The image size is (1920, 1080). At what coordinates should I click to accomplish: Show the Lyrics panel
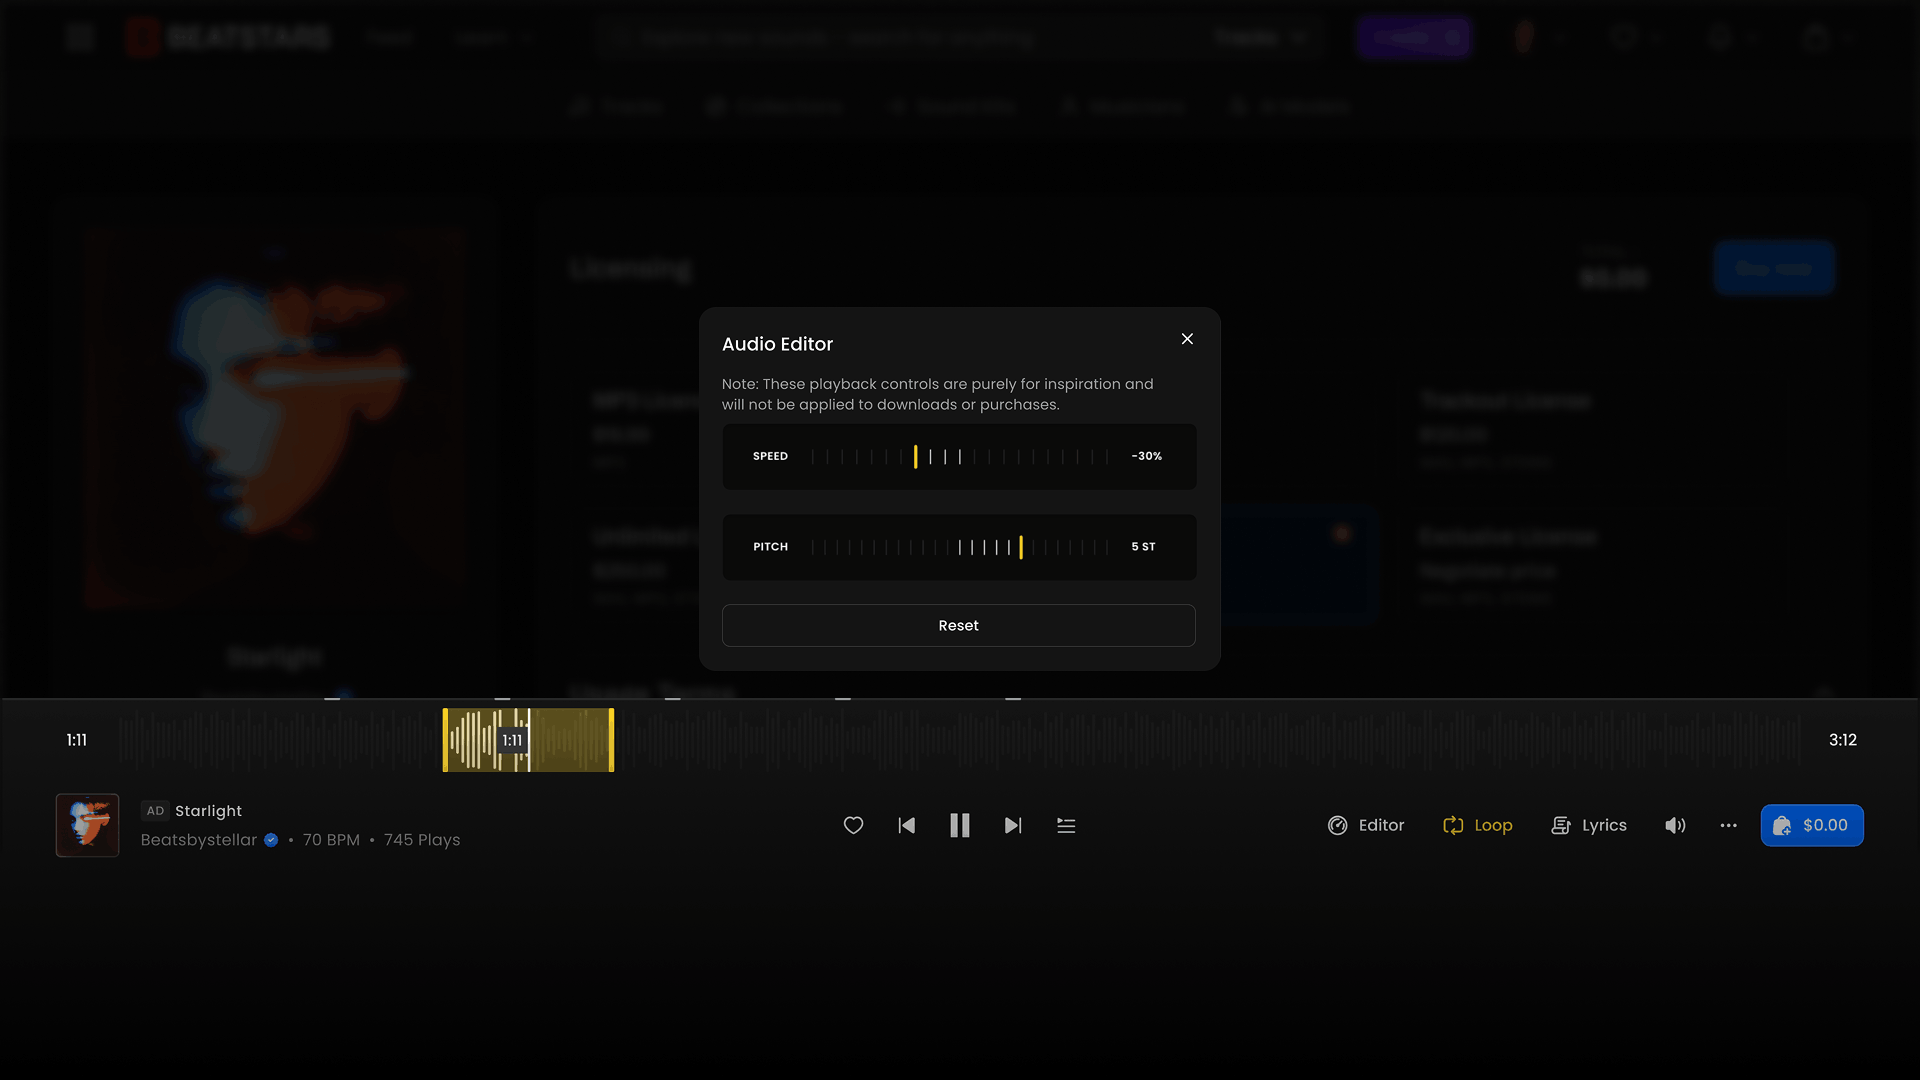1588,825
